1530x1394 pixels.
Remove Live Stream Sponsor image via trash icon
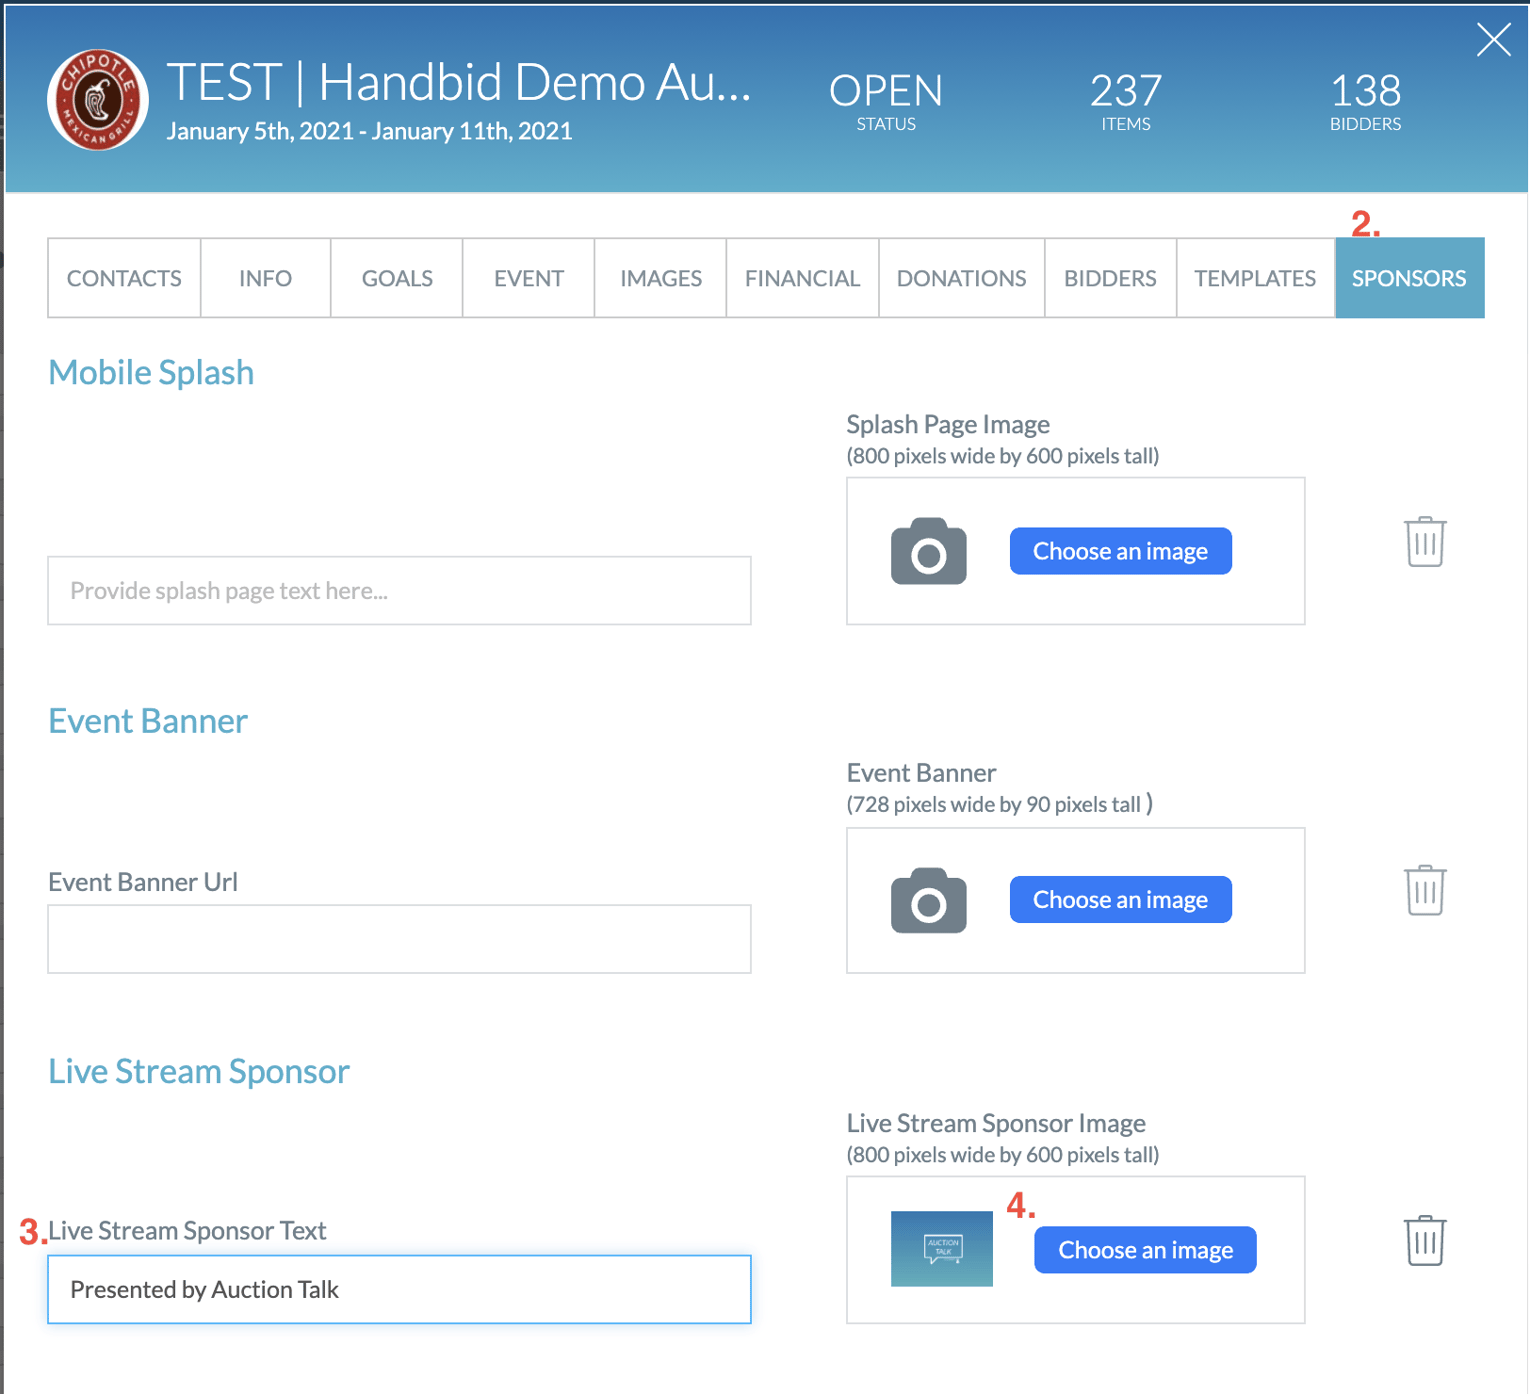point(1424,1241)
